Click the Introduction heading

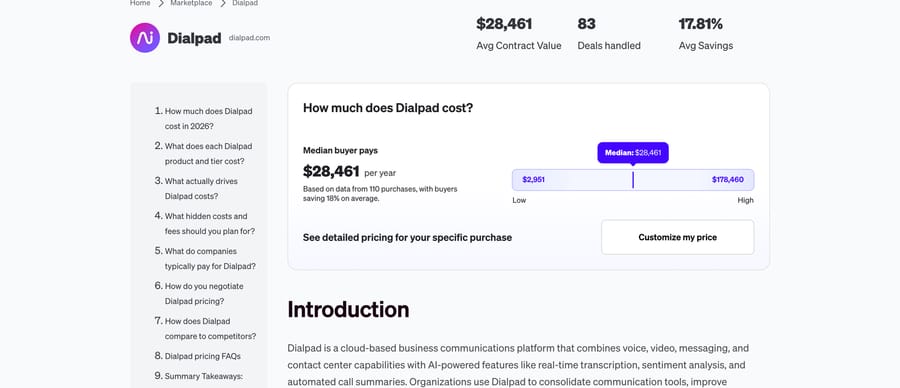(348, 309)
